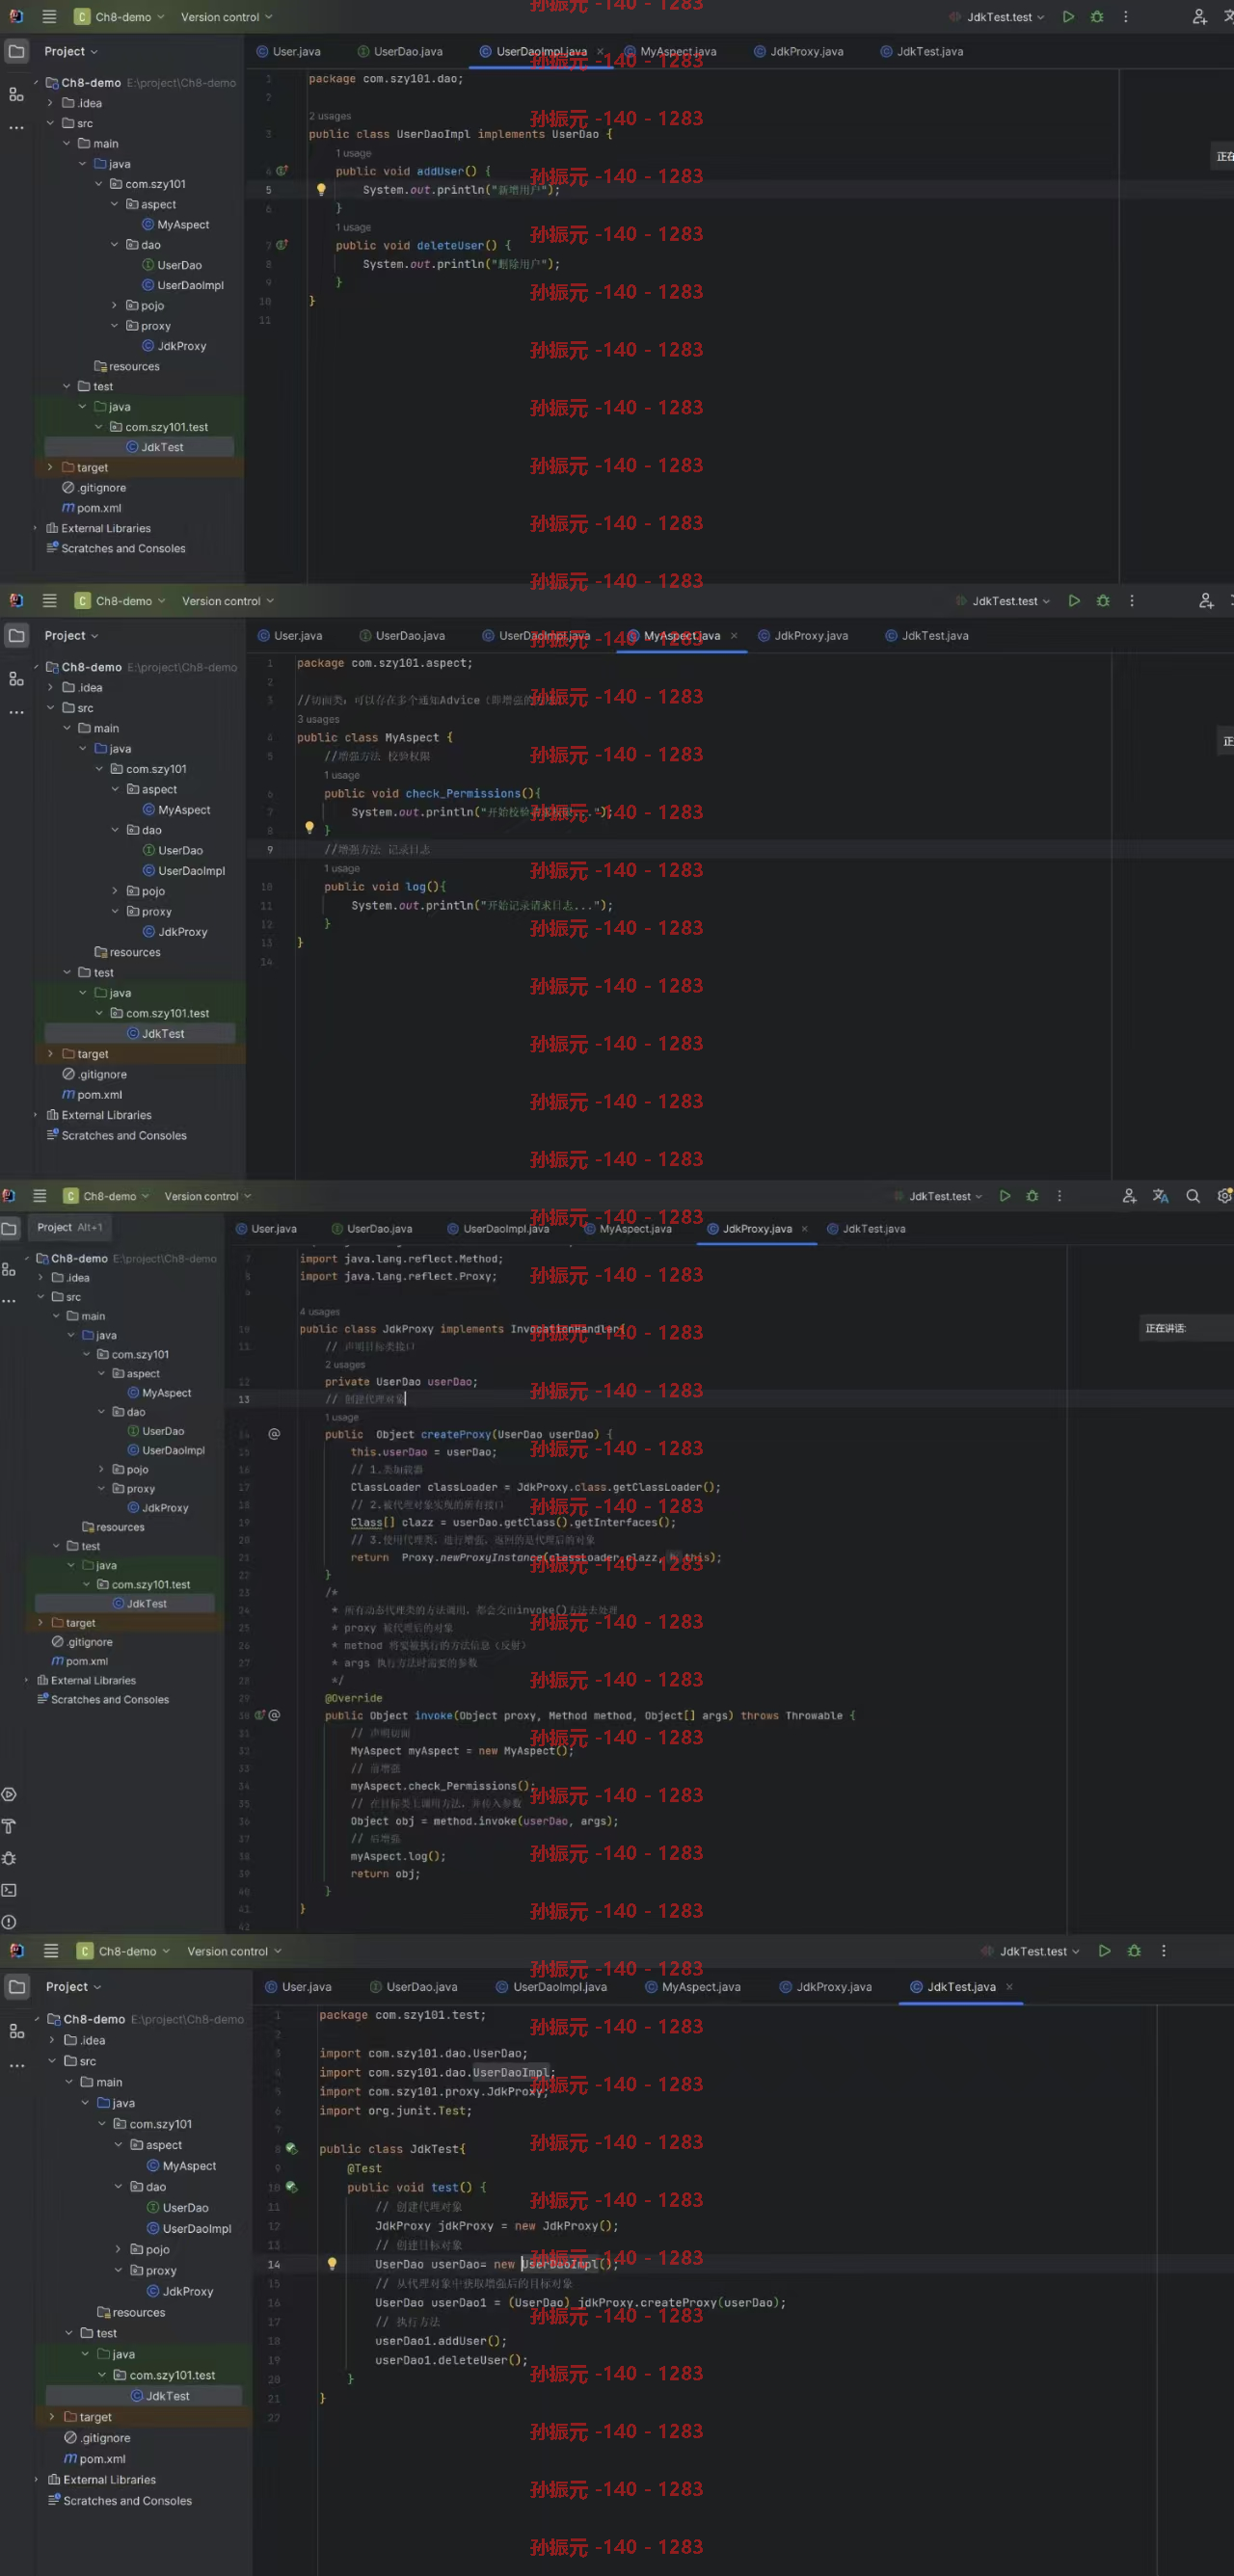
Task: Select pom.xml in tree of window editing MyAspect.java
Action: (x=92, y=1095)
